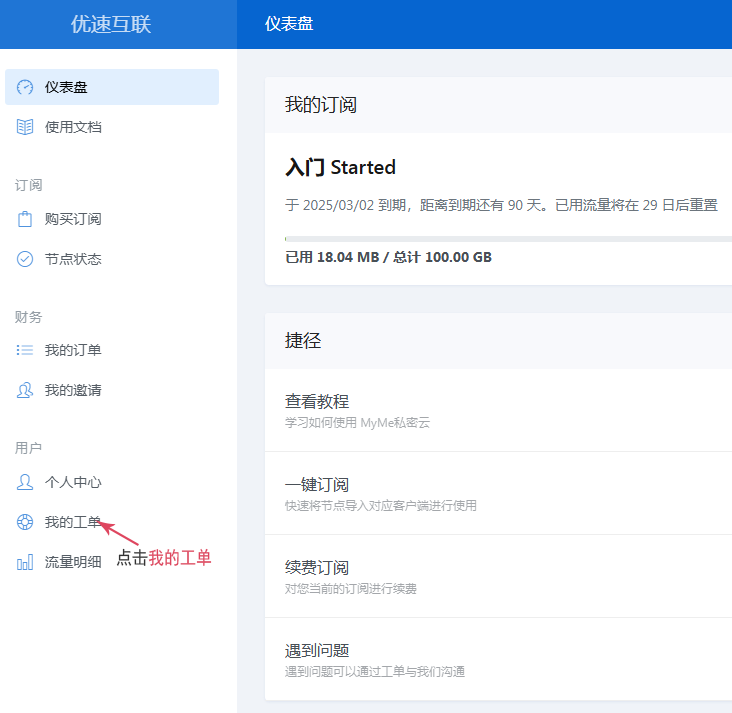The height and width of the screenshot is (713, 732).
Task: Click the people icon beside 我的邀请
Action: [x=25, y=390]
